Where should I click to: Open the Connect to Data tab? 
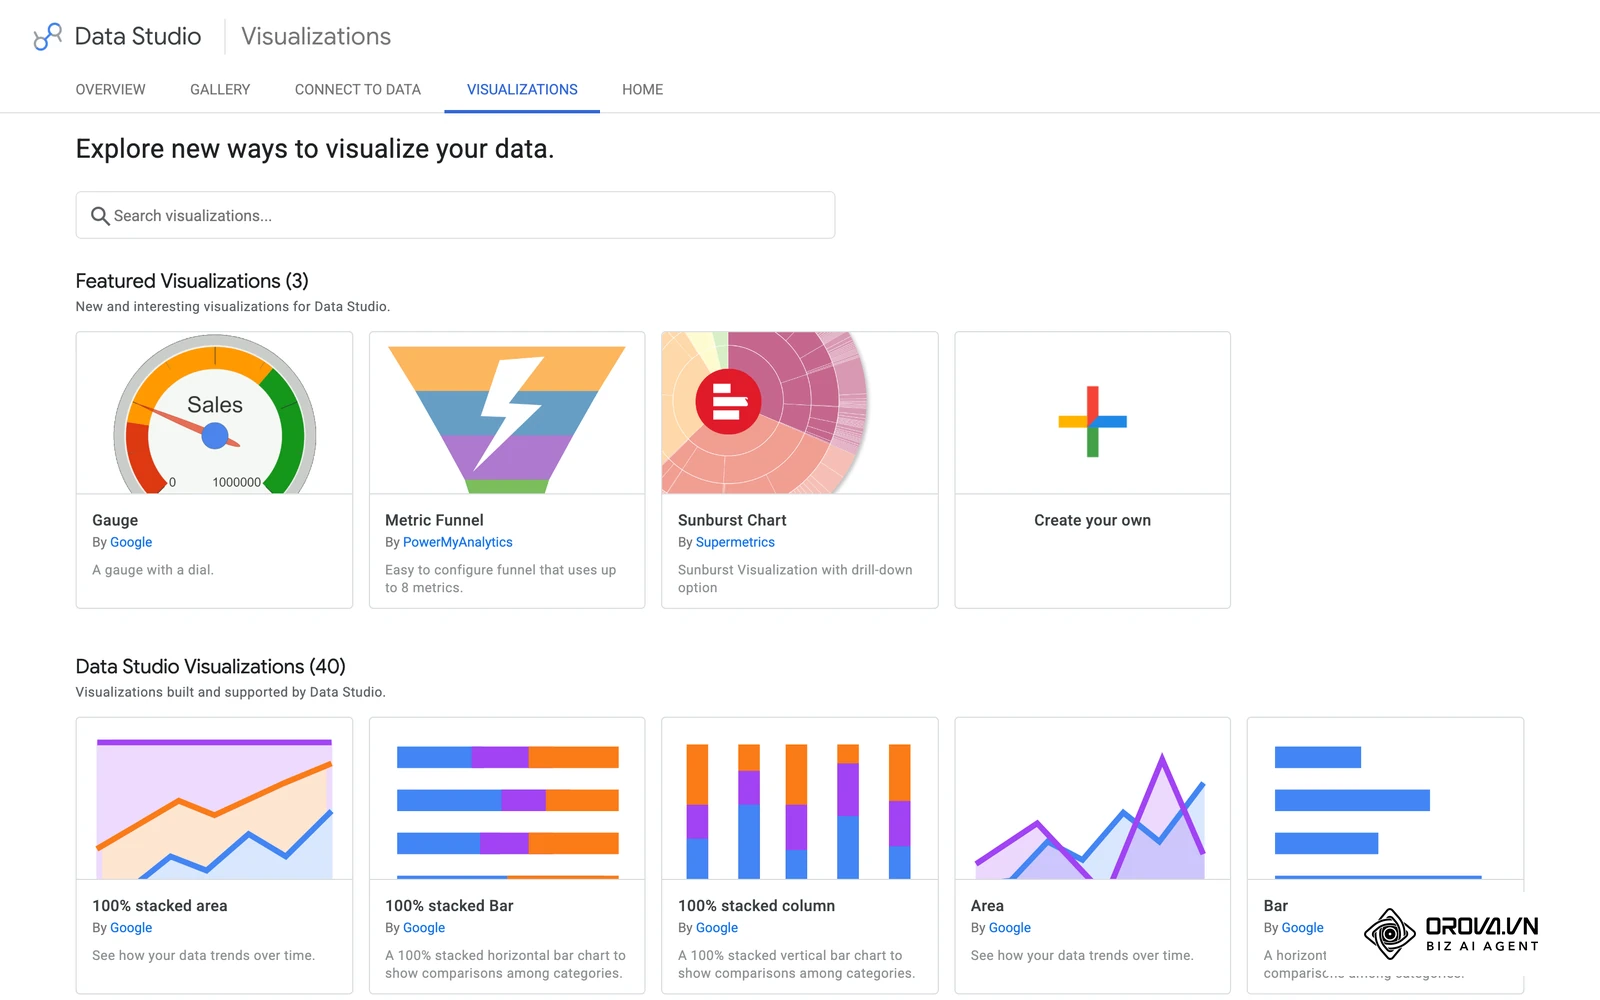(358, 90)
